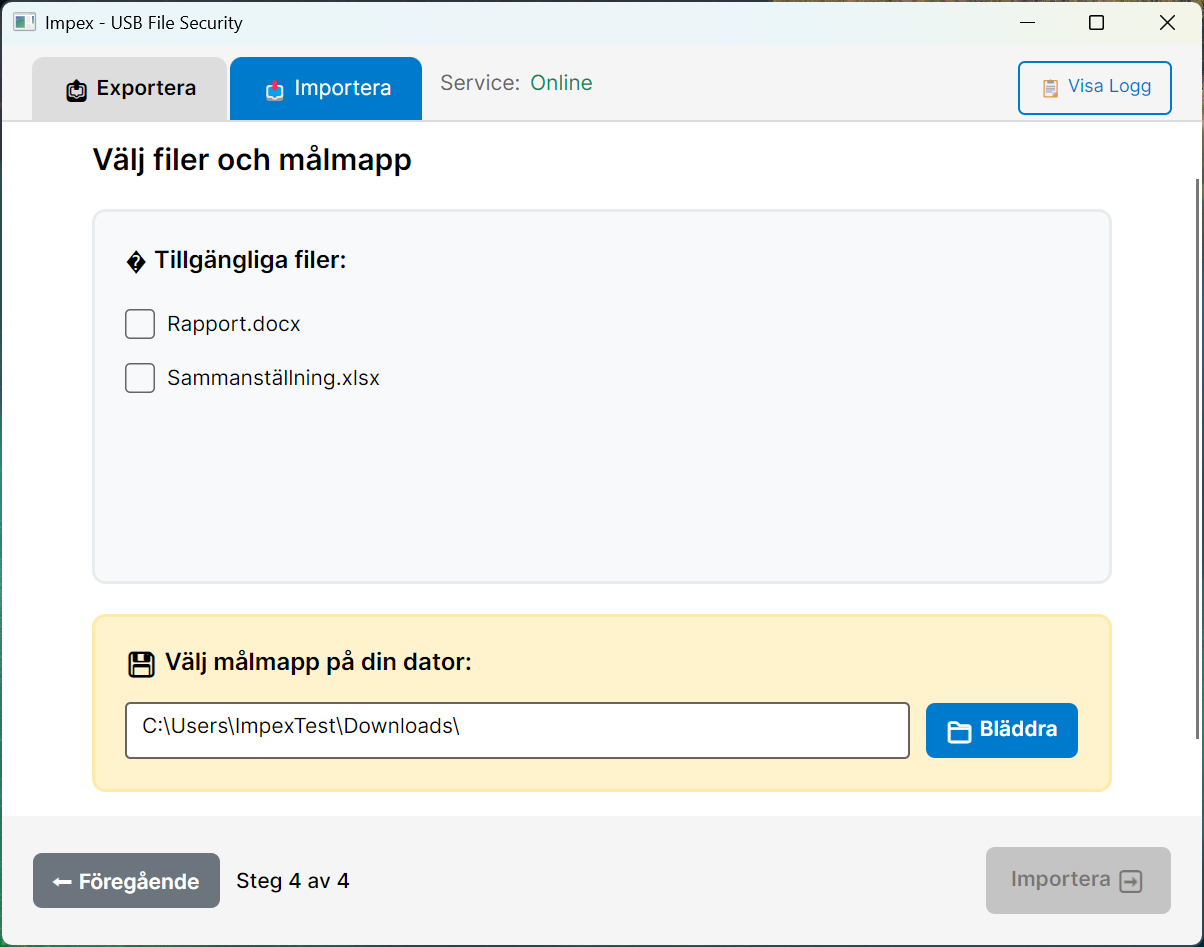
Task: Click the clipboard icon in Visa Logg
Action: click(x=1050, y=88)
